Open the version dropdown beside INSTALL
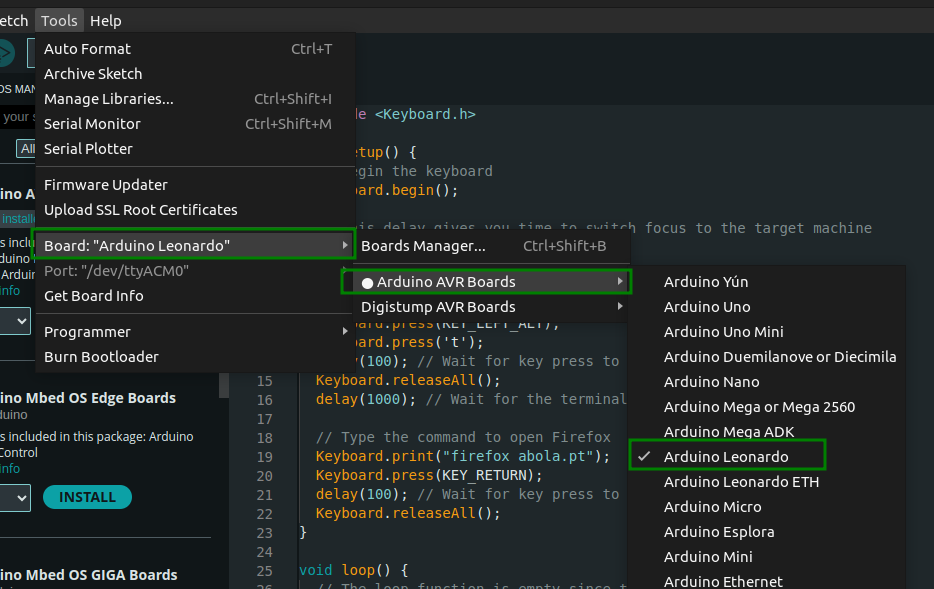The height and width of the screenshot is (589, 934). [x=14, y=497]
